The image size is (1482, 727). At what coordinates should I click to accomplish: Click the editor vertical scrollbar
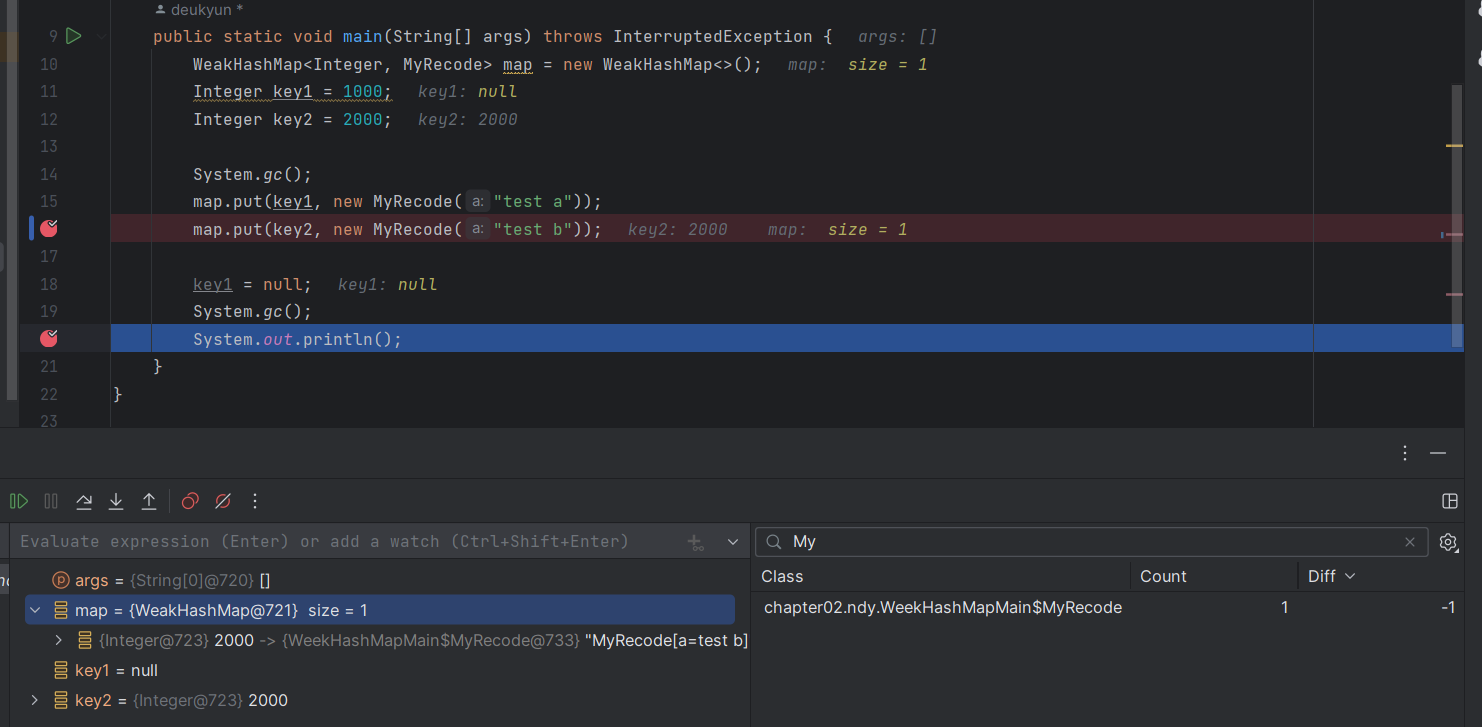[1457, 215]
